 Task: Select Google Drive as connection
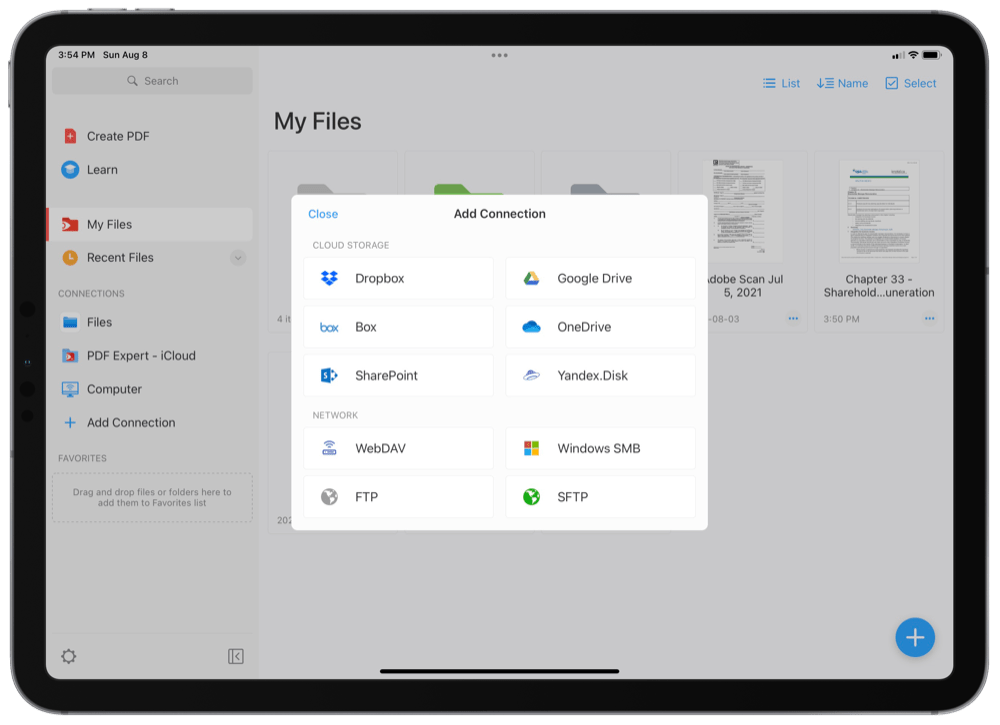(600, 279)
